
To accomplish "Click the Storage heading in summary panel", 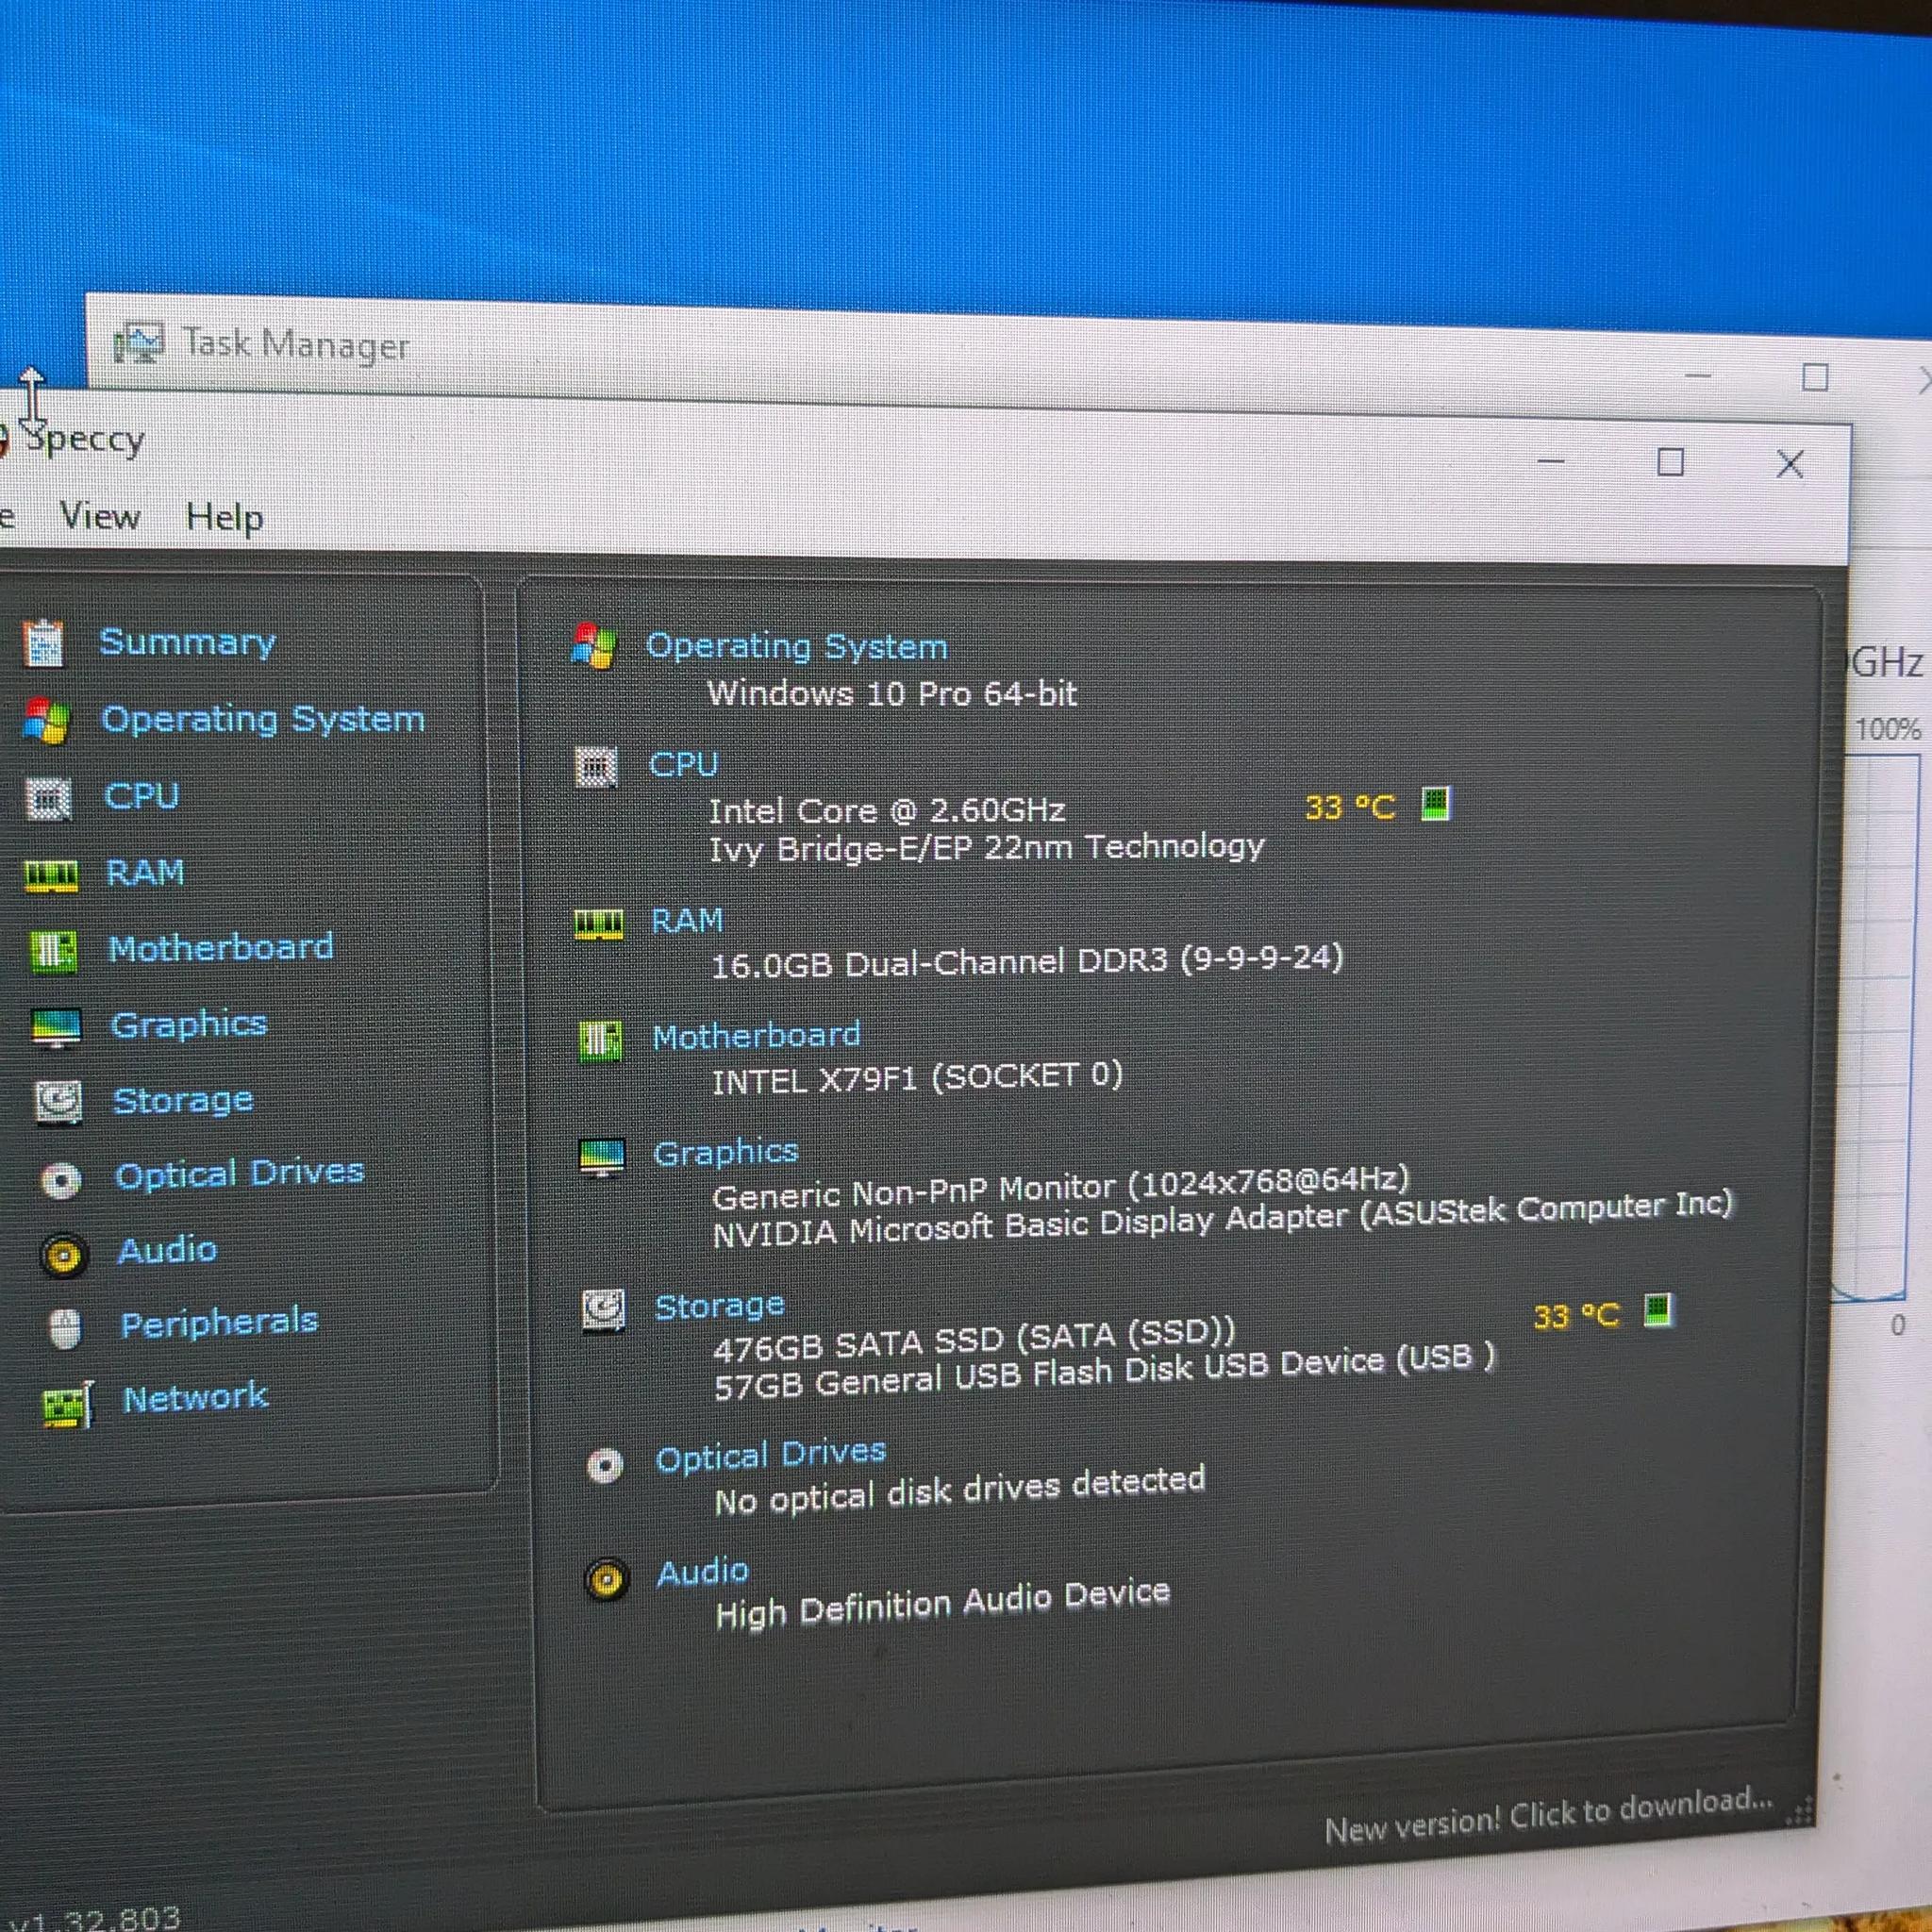I will (719, 1306).
